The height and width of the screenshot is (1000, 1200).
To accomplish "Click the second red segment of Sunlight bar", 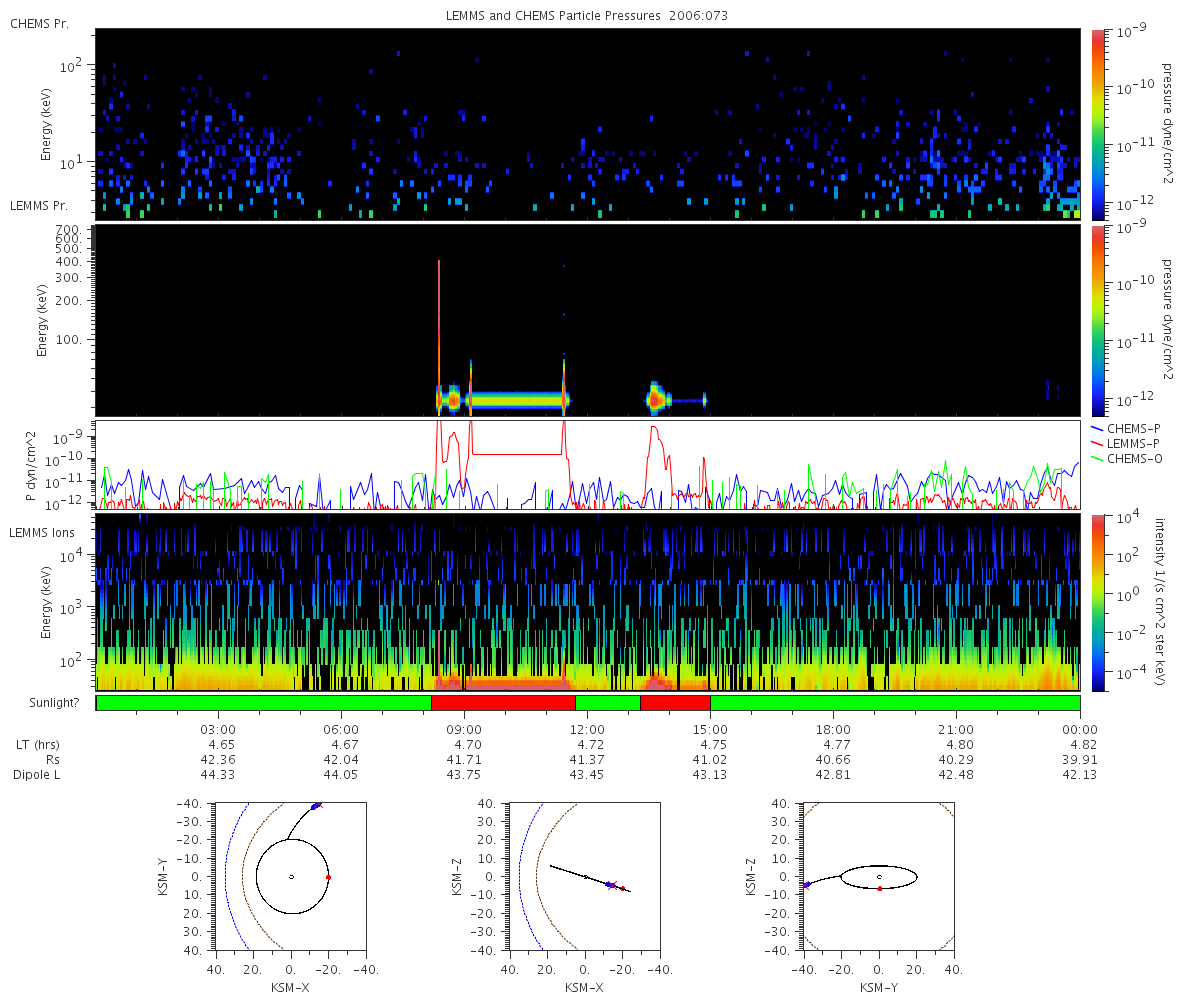I will click(x=675, y=703).
